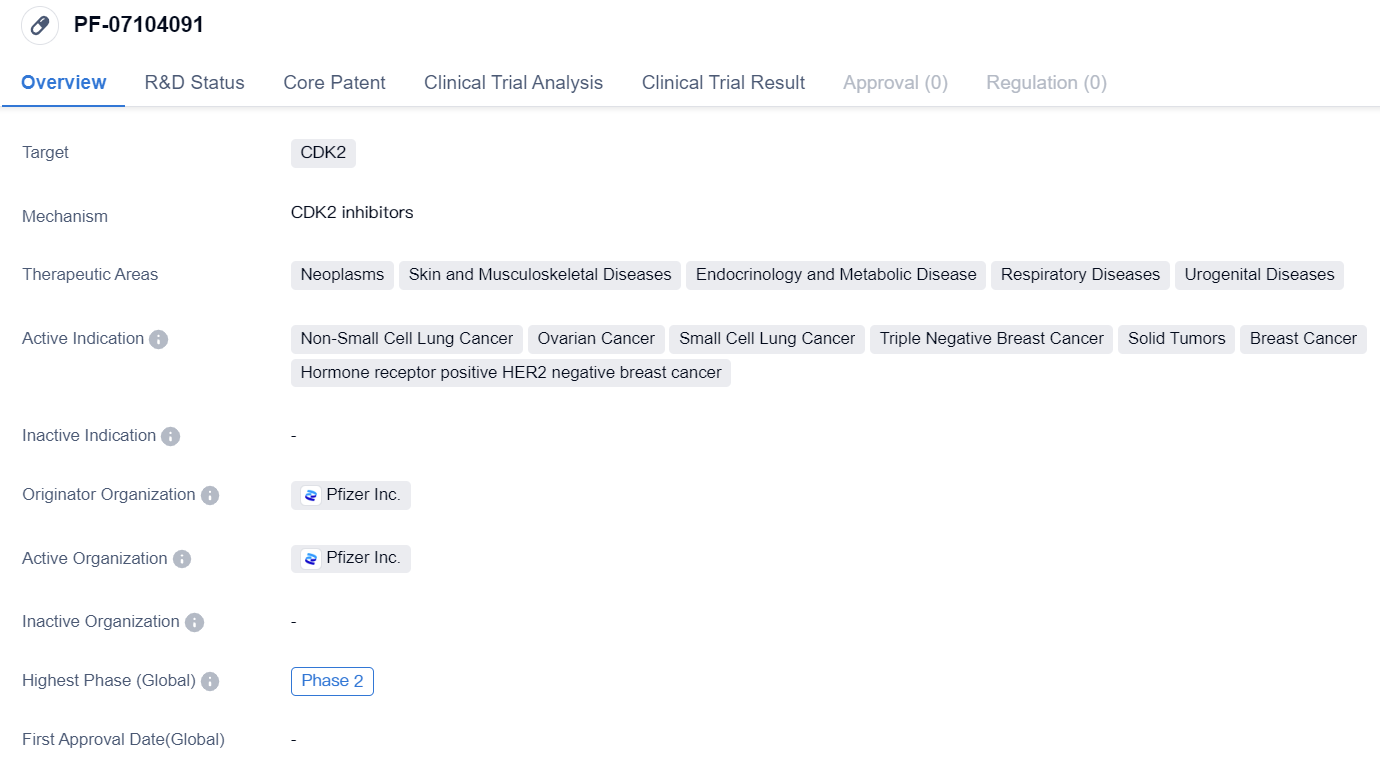Open the Core Patent tab
This screenshot has width=1380, height=780.
334,83
